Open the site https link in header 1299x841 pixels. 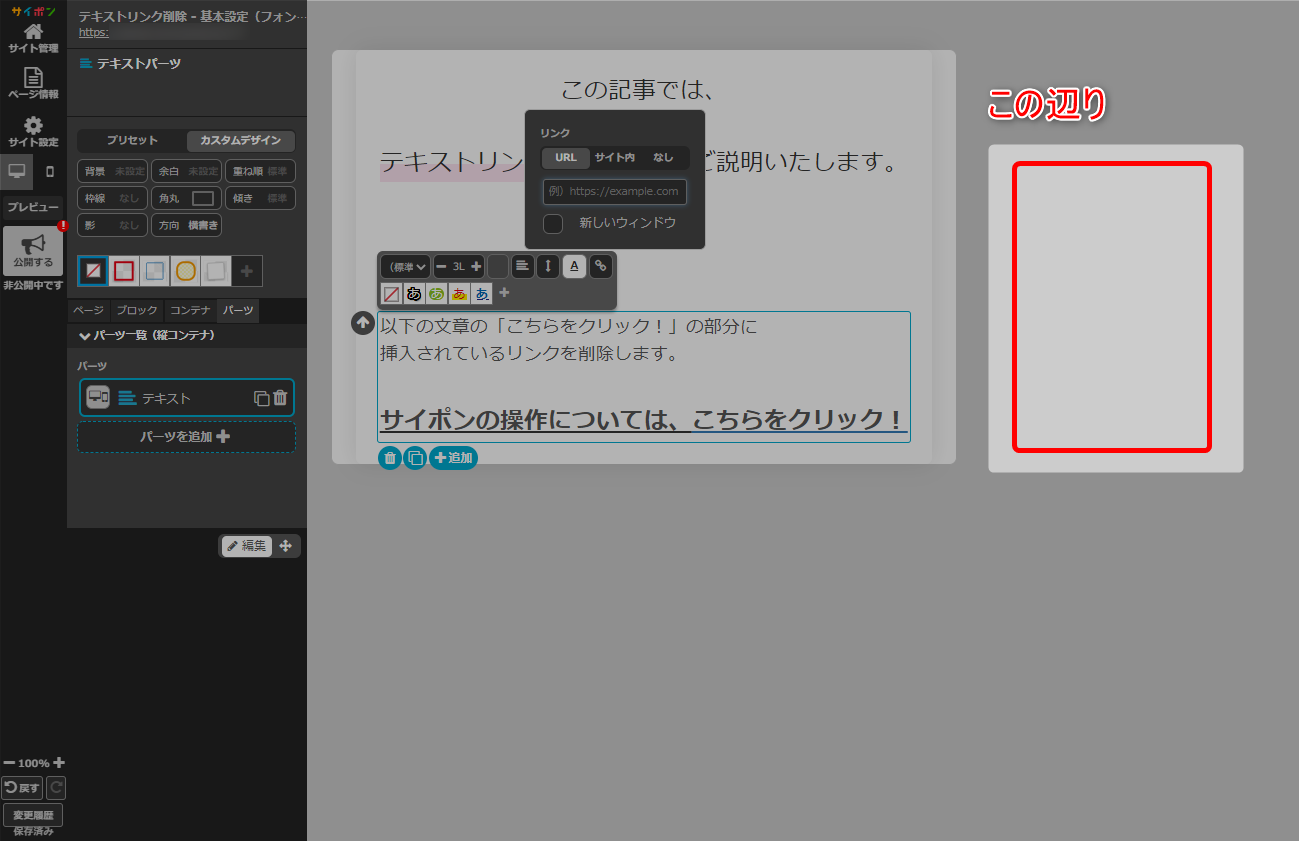coord(93,32)
